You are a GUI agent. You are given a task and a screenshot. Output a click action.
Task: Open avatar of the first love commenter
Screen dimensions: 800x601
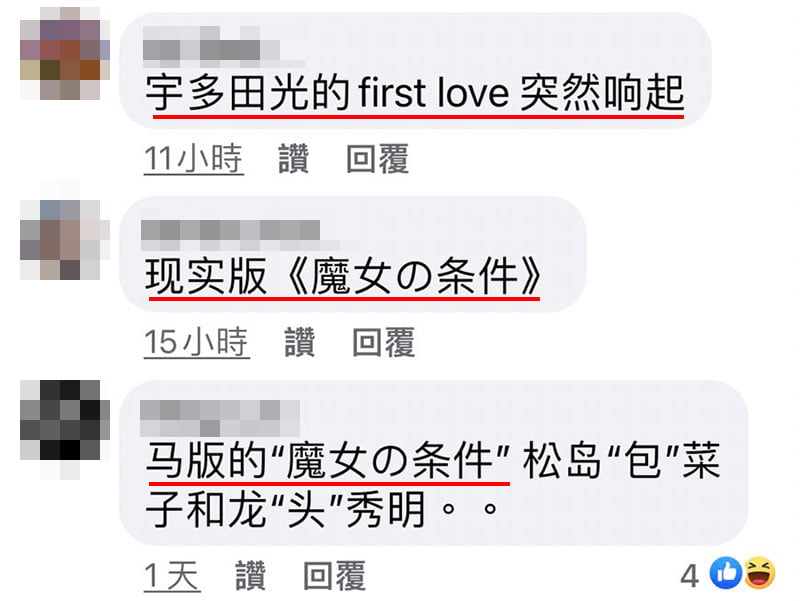[62, 58]
